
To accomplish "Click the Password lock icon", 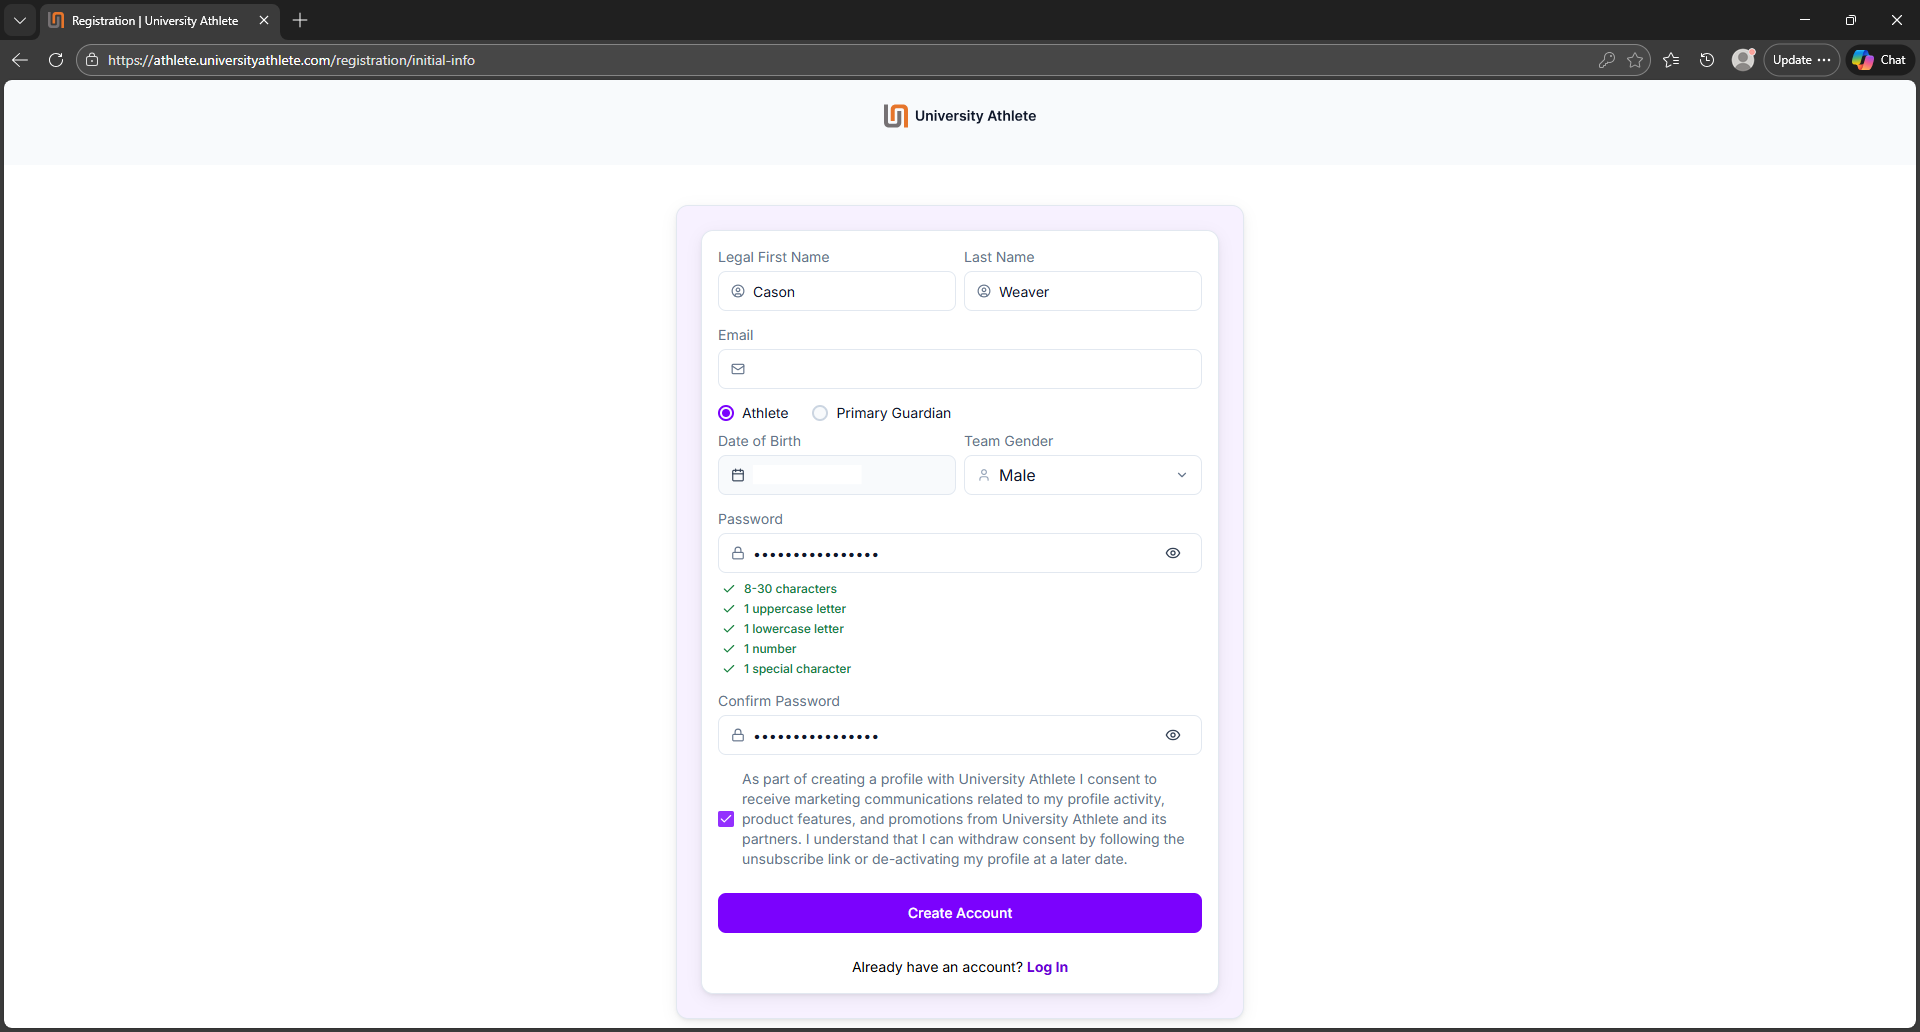I will (x=738, y=553).
